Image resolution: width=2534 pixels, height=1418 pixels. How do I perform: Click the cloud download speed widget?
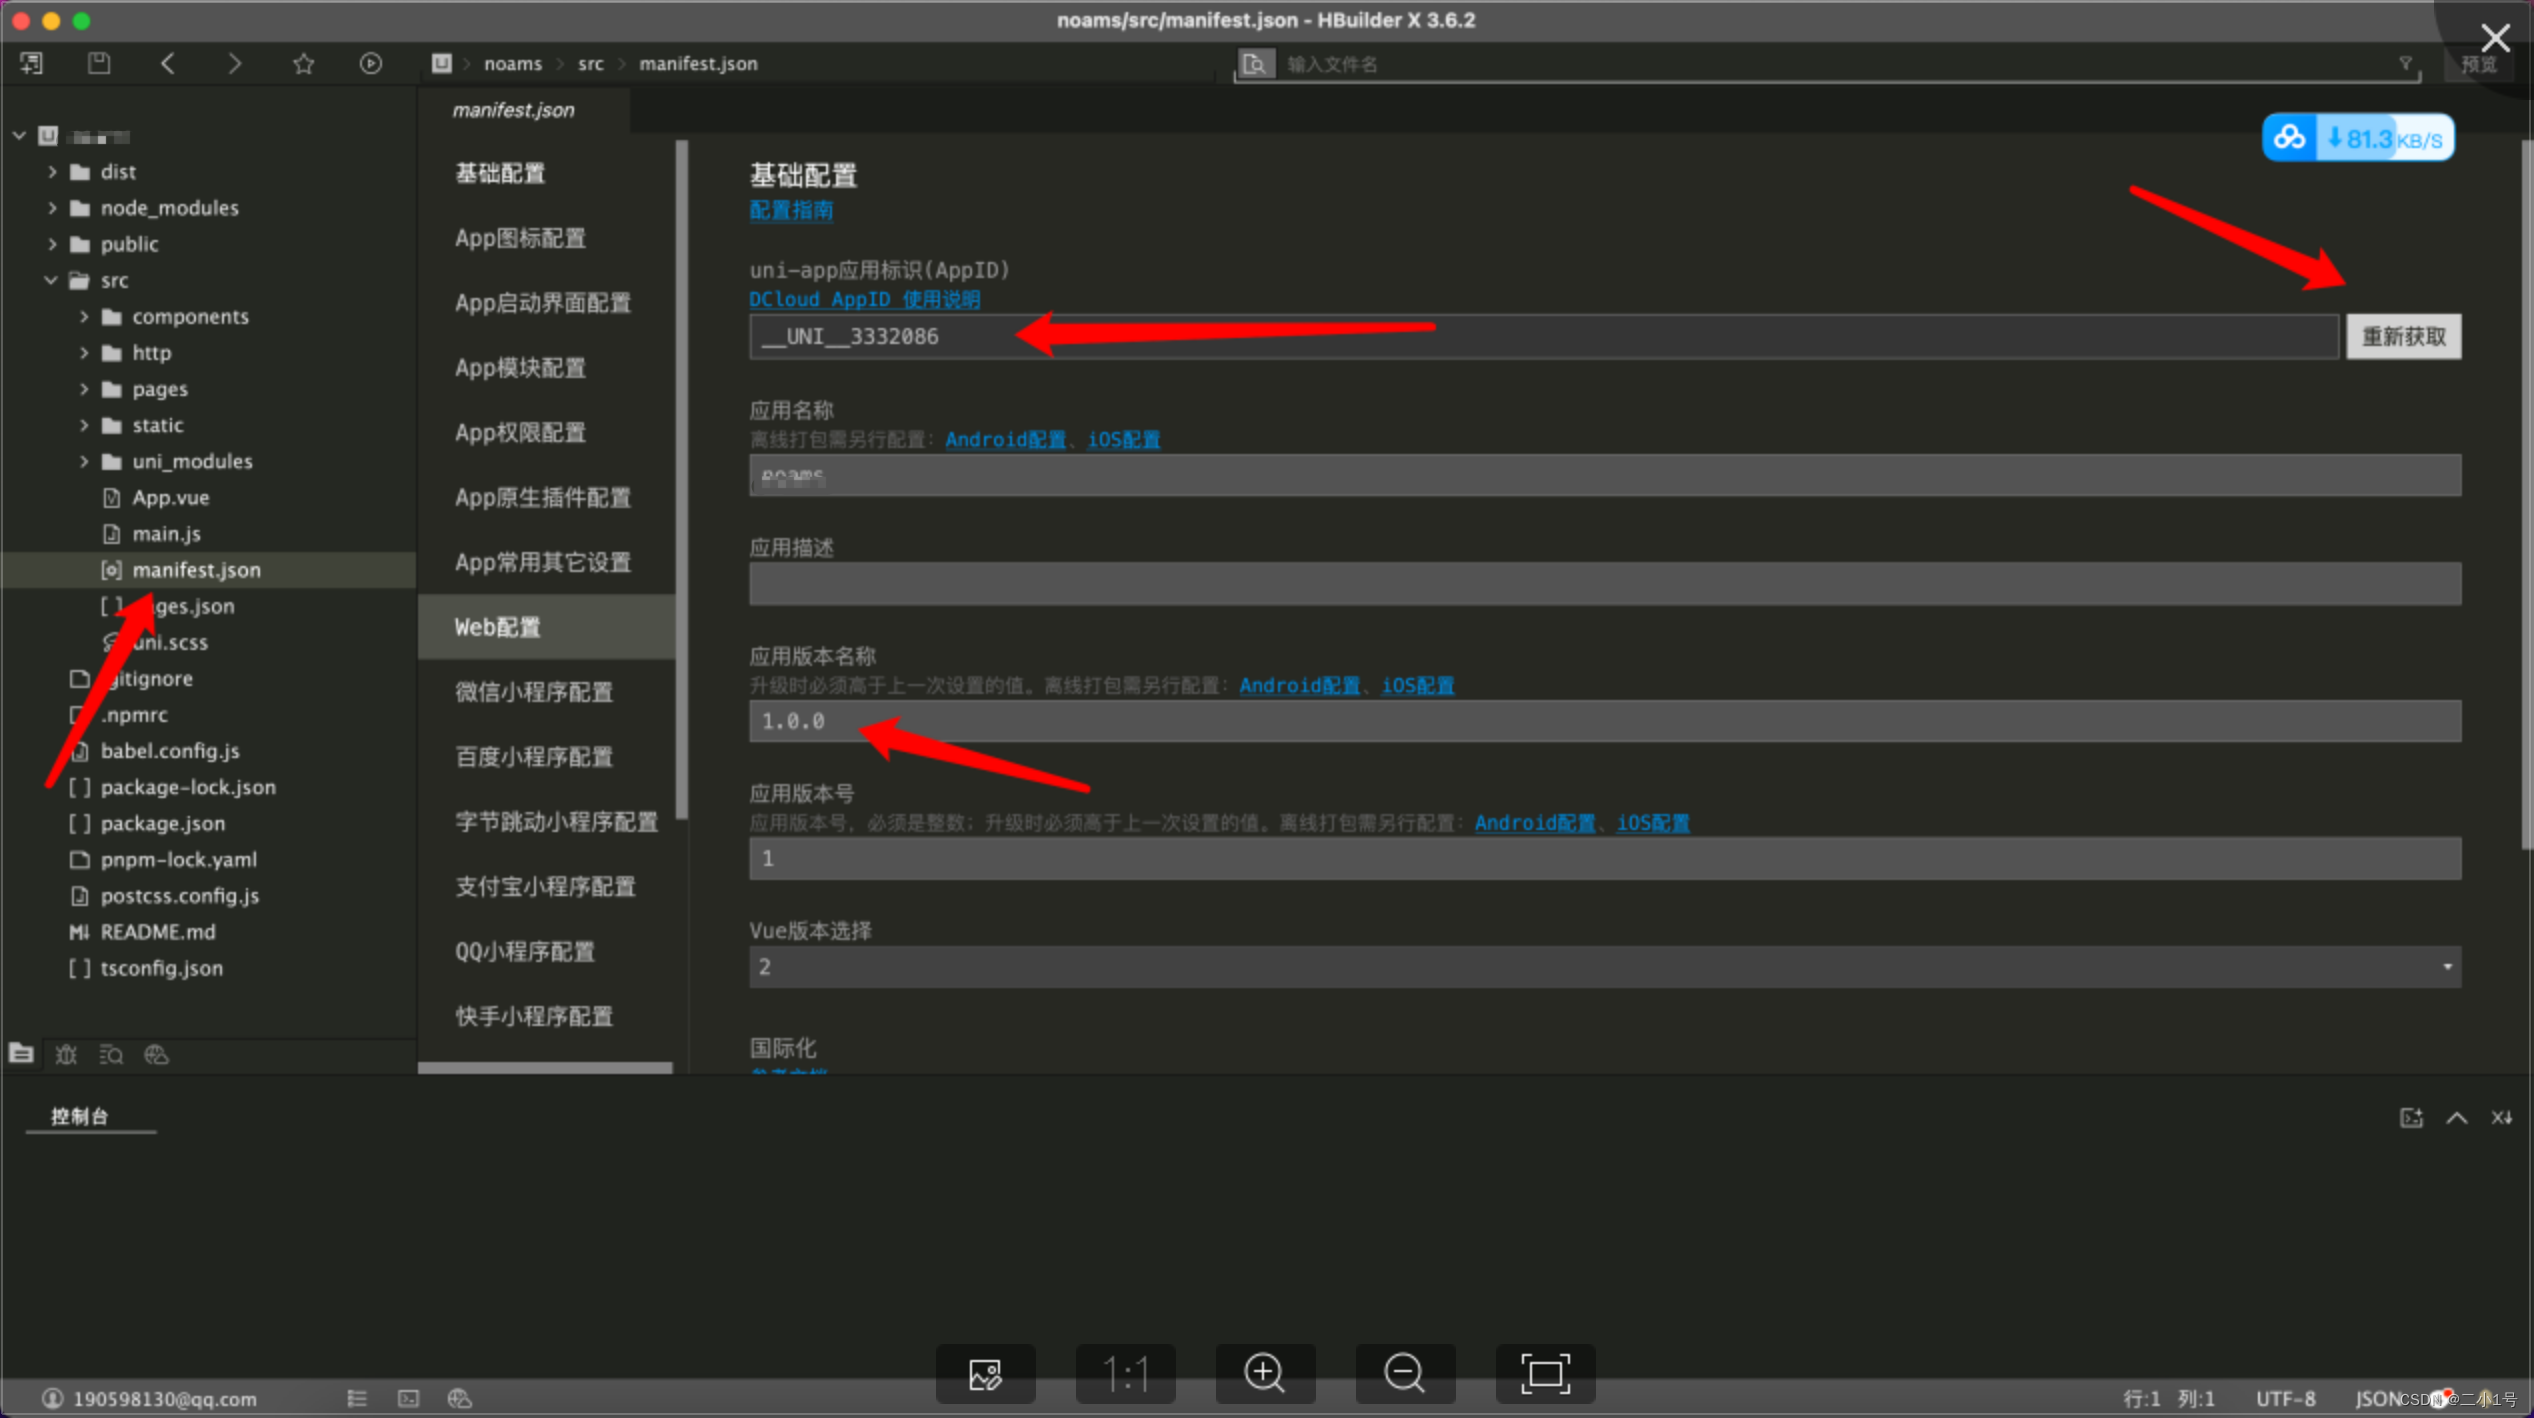[x=2358, y=138]
